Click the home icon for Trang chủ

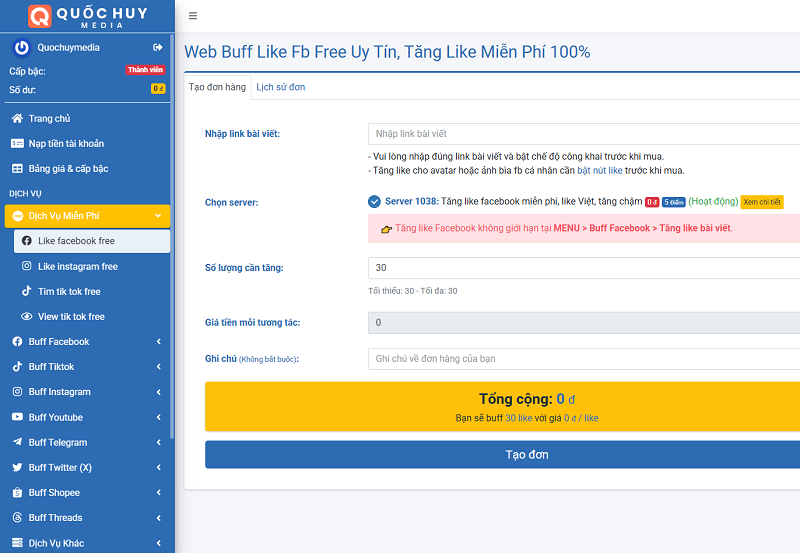coord(17,118)
